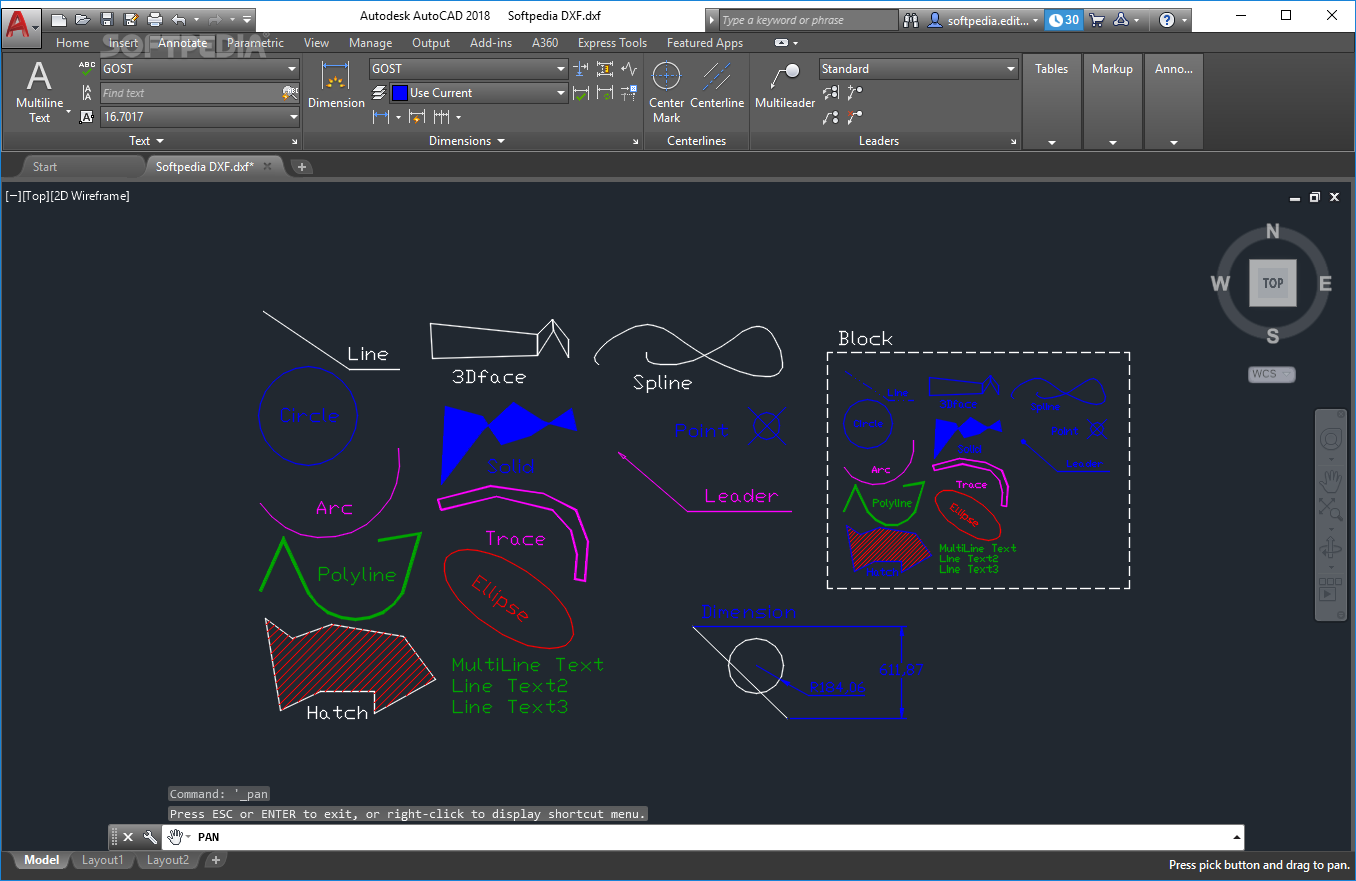Open Autodesk App Store cart icon
The width and height of the screenshot is (1356, 881).
click(1097, 20)
